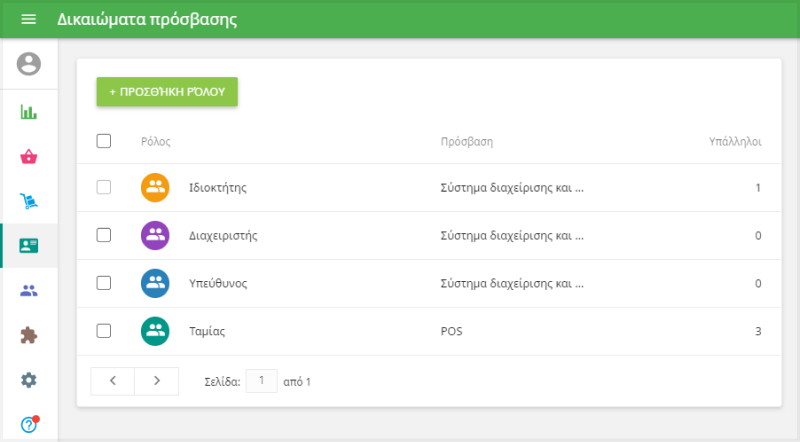The height and width of the screenshot is (442, 800).
Task: Select the Ταμίας role checkbox
Action: tap(104, 331)
